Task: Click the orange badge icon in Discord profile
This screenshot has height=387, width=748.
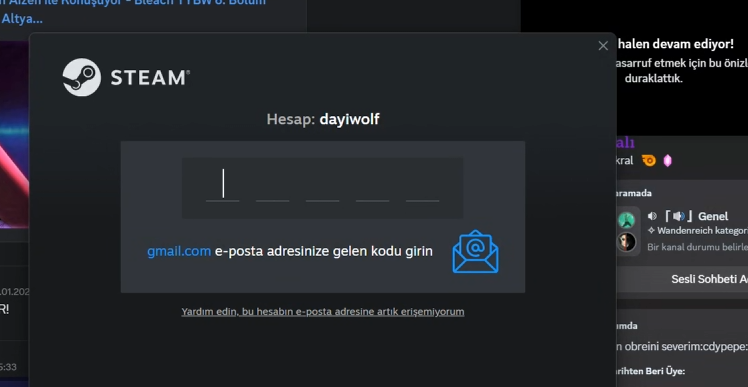Action: click(649, 161)
